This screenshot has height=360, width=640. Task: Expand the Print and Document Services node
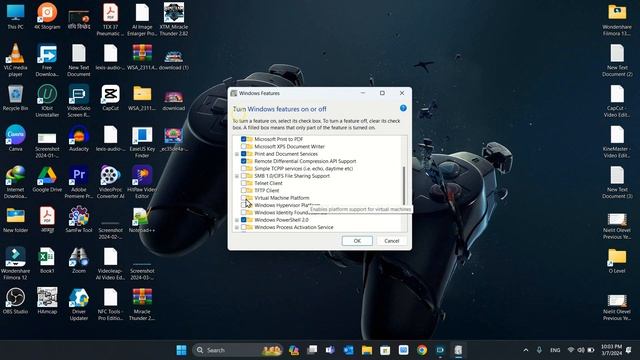[237, 154]
